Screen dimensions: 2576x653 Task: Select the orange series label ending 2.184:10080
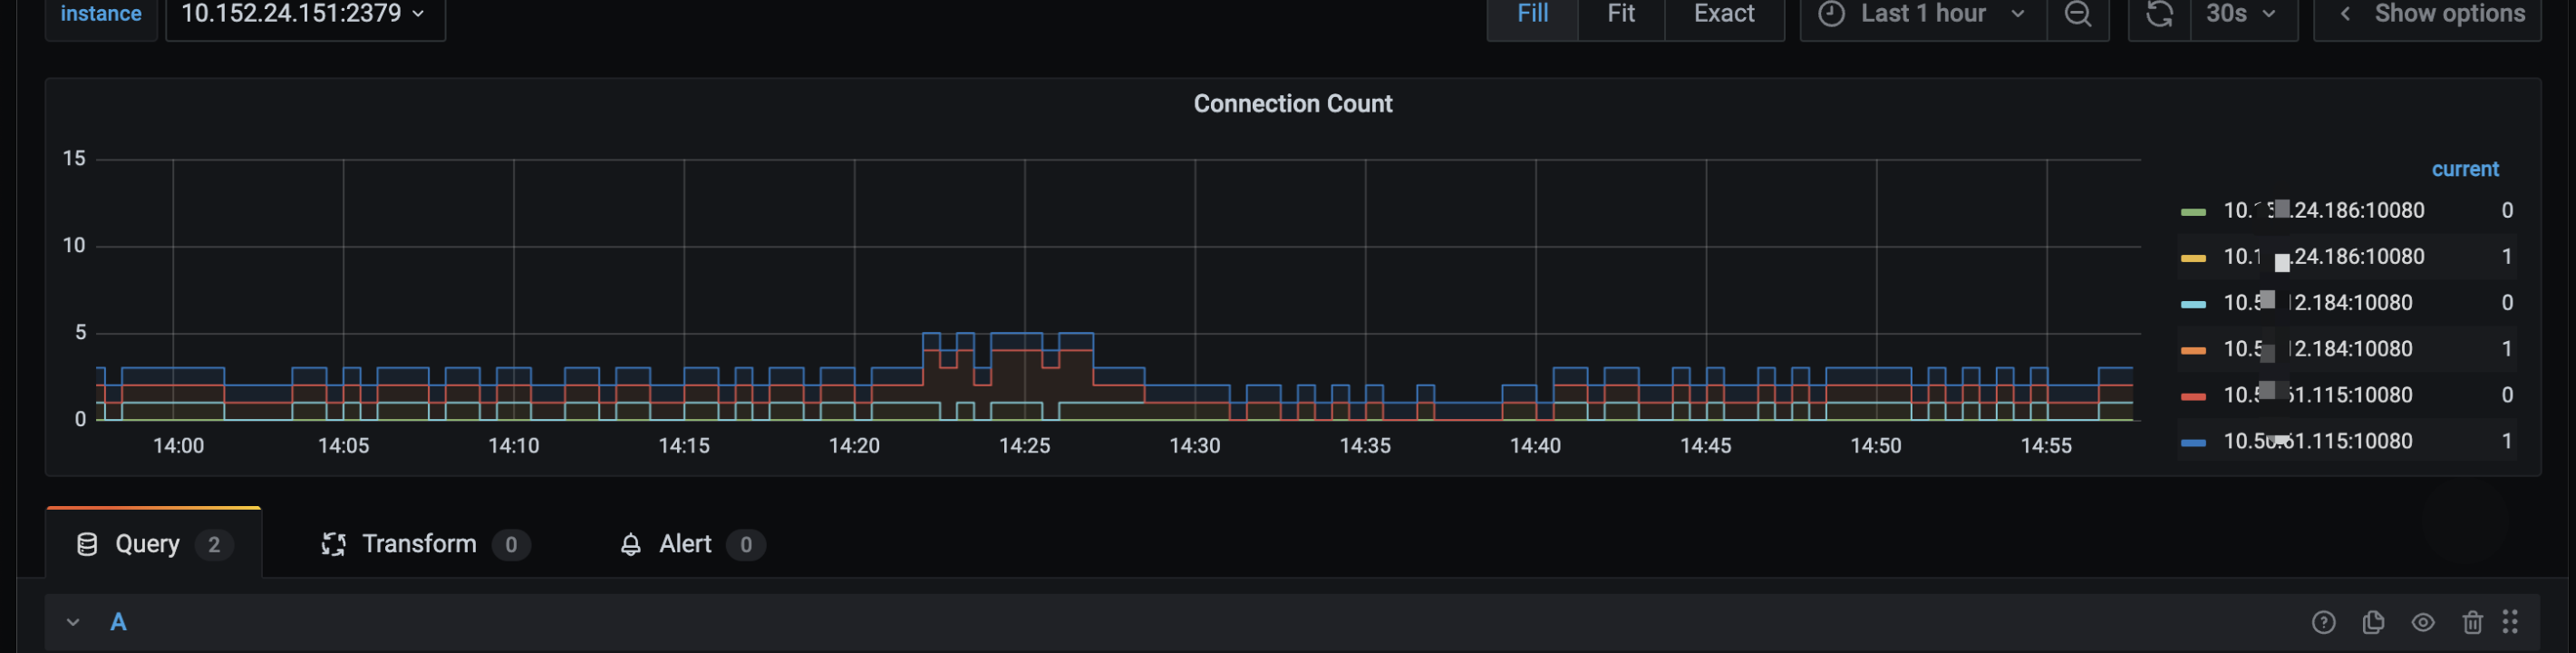2318,349
